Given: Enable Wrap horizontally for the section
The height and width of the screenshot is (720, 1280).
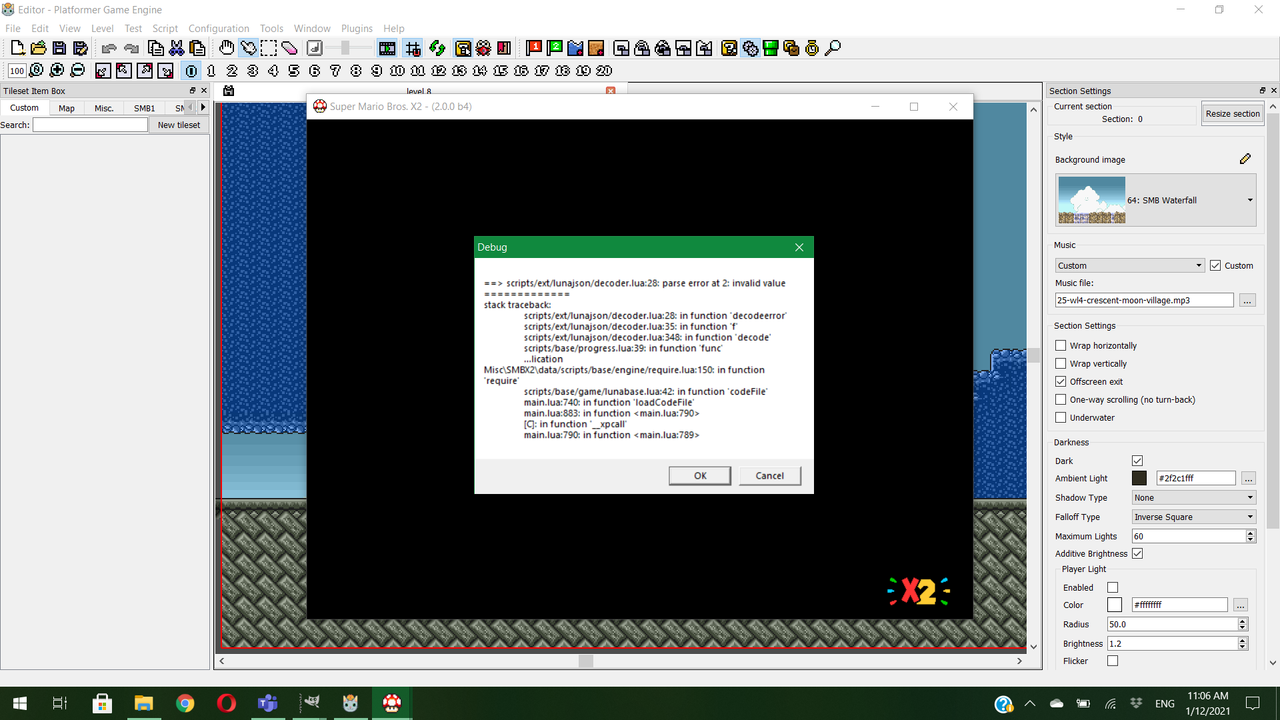Looking at the screenshot, I should (1060, 345).
